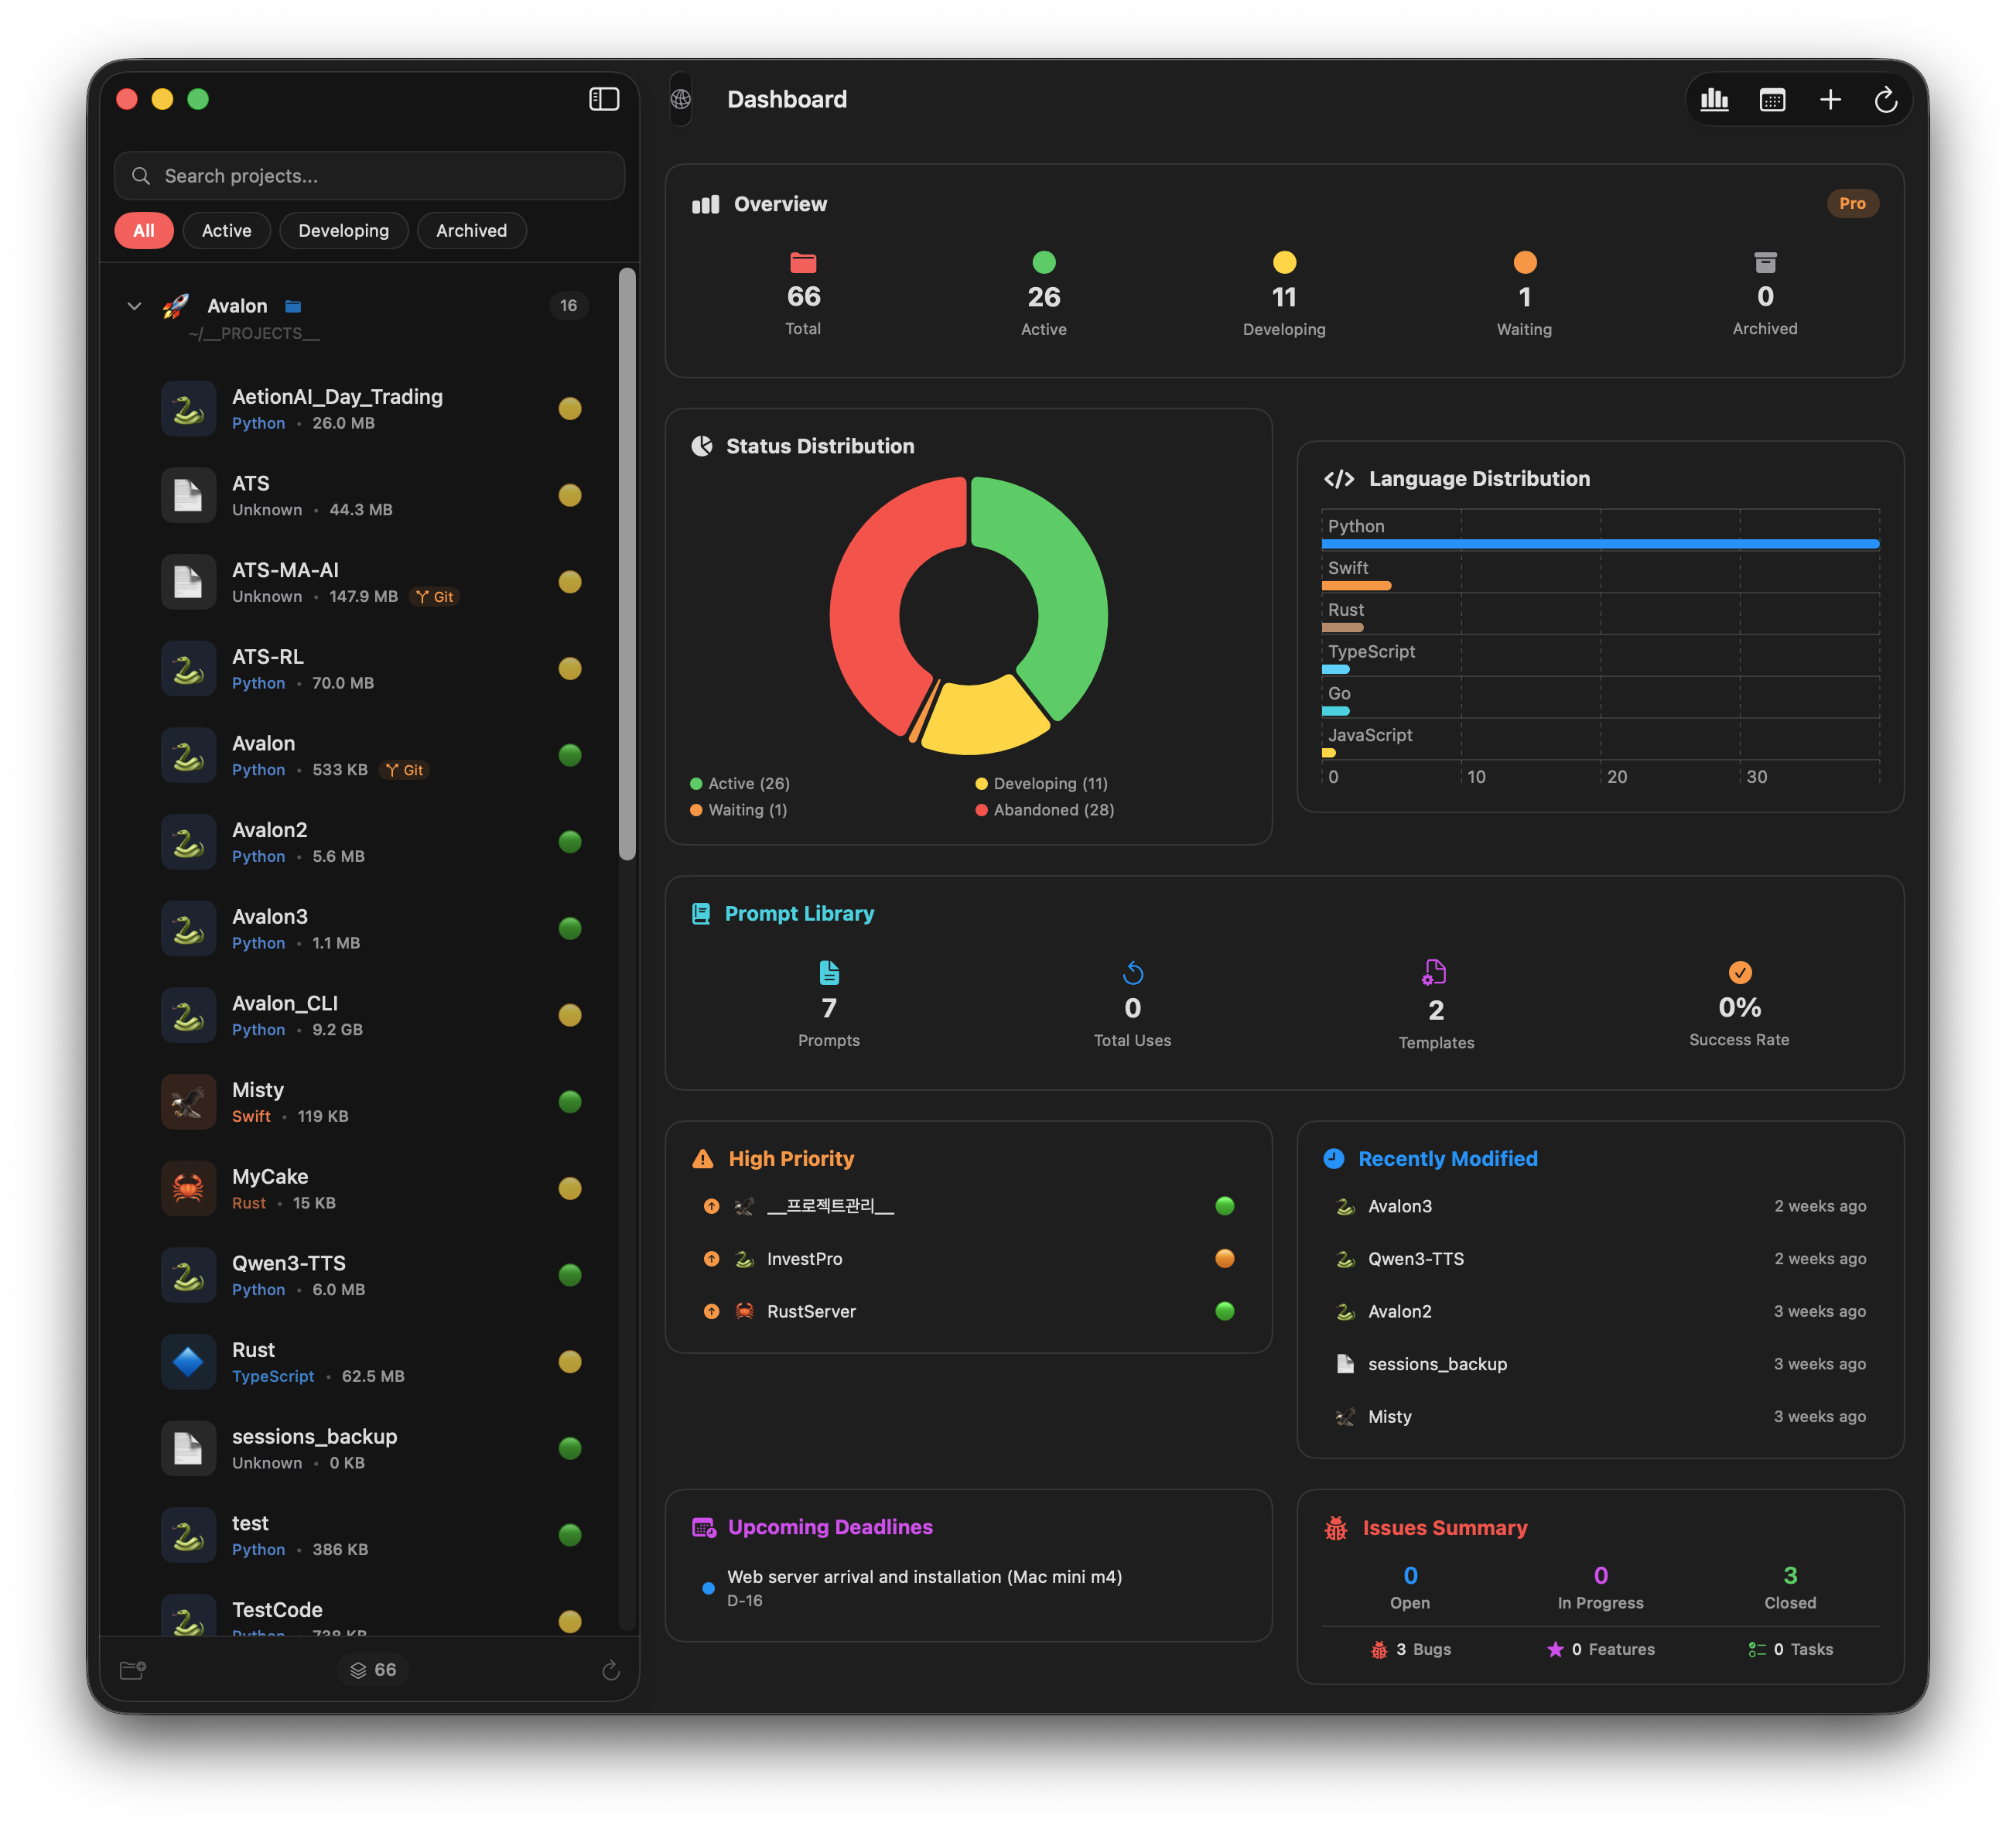Toggle the Archived filter pill
Screen dimensions: 2016x1829
(x=471, y=230)
